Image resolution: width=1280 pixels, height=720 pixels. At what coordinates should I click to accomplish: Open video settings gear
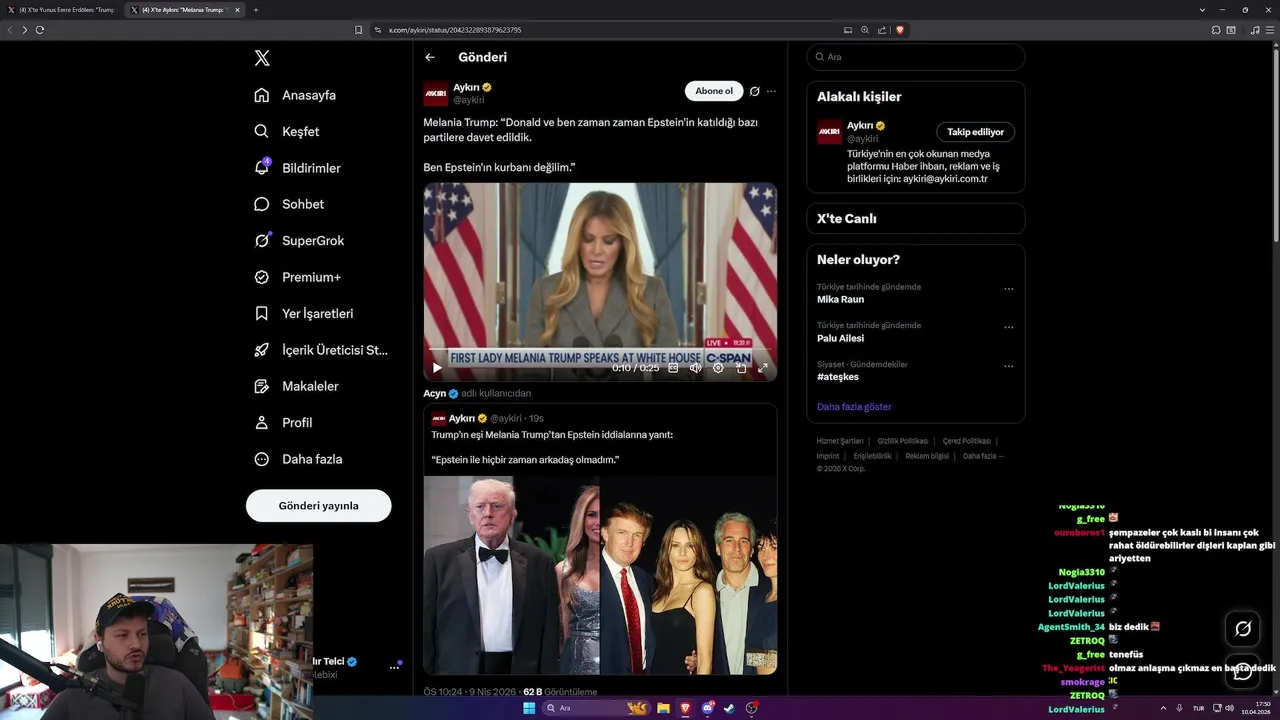tap(718, 368)
